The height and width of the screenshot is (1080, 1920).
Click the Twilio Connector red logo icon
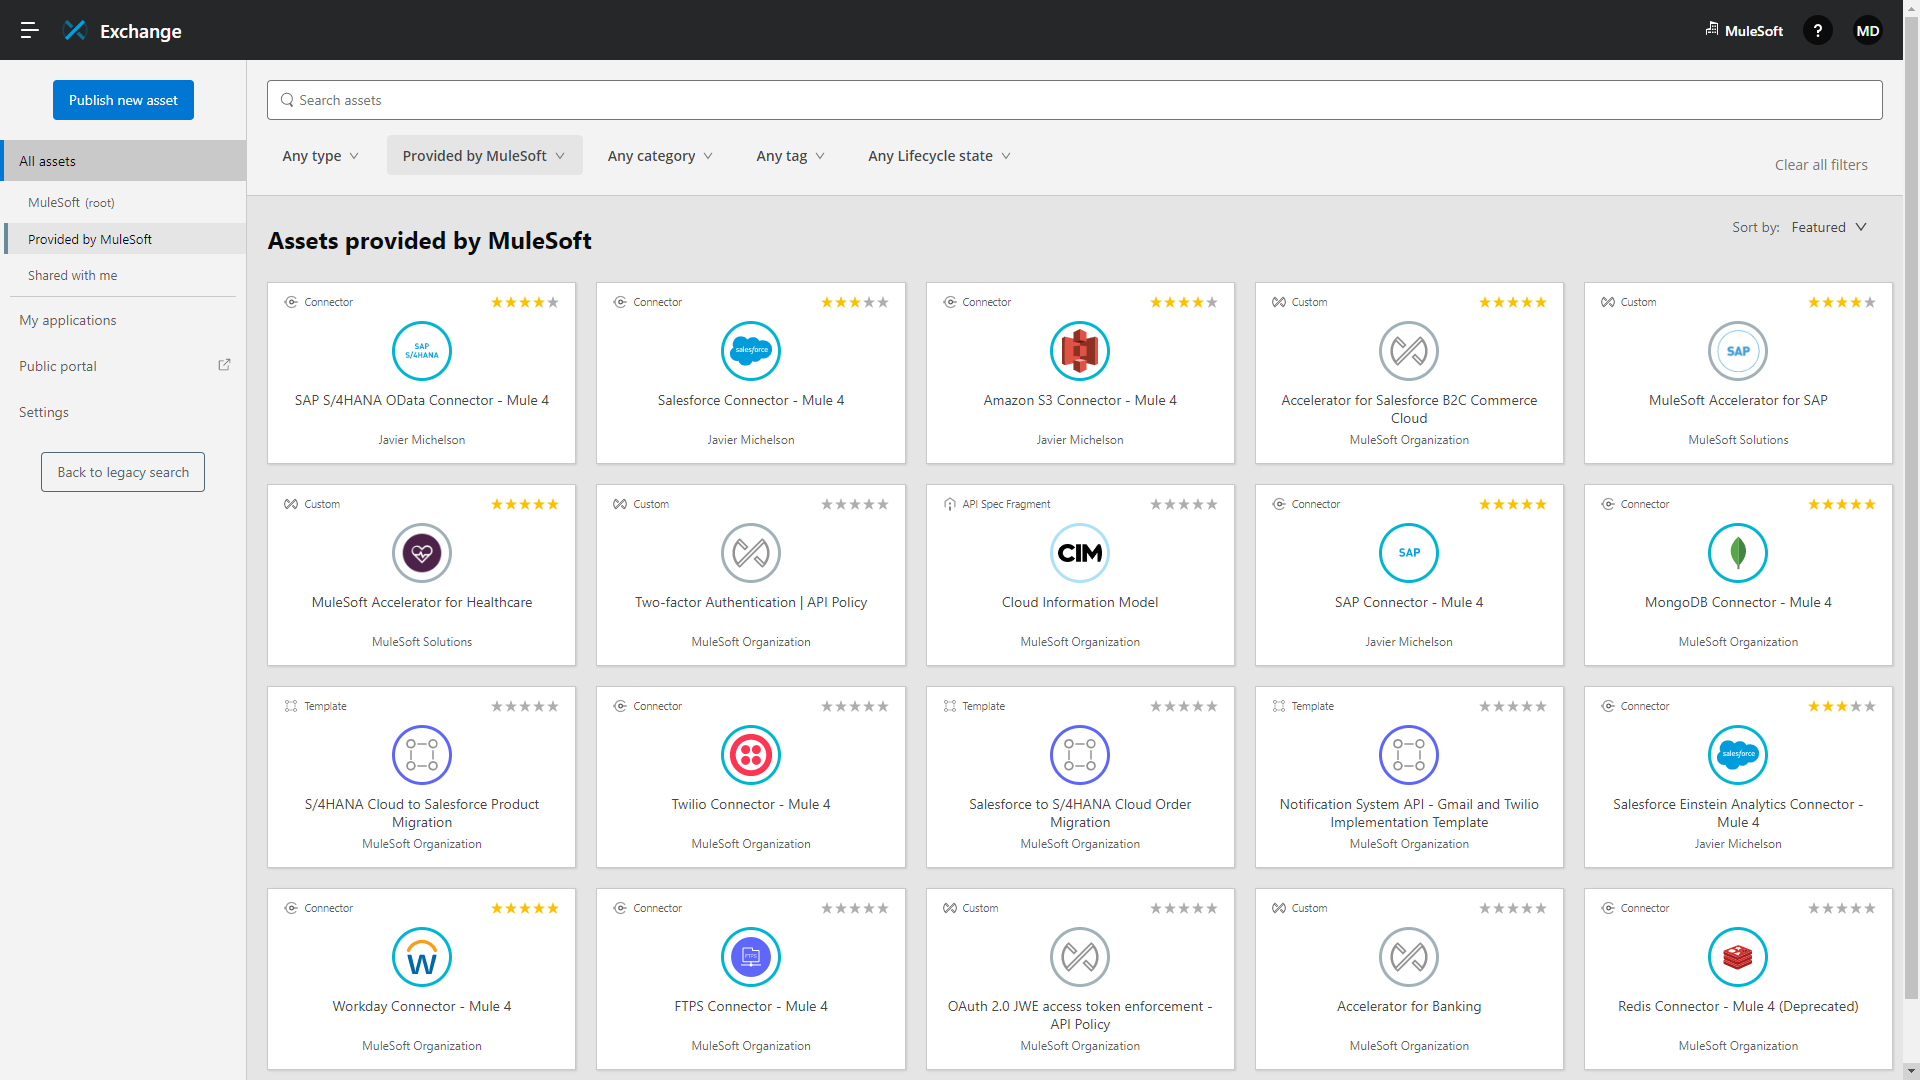(750, 755)
